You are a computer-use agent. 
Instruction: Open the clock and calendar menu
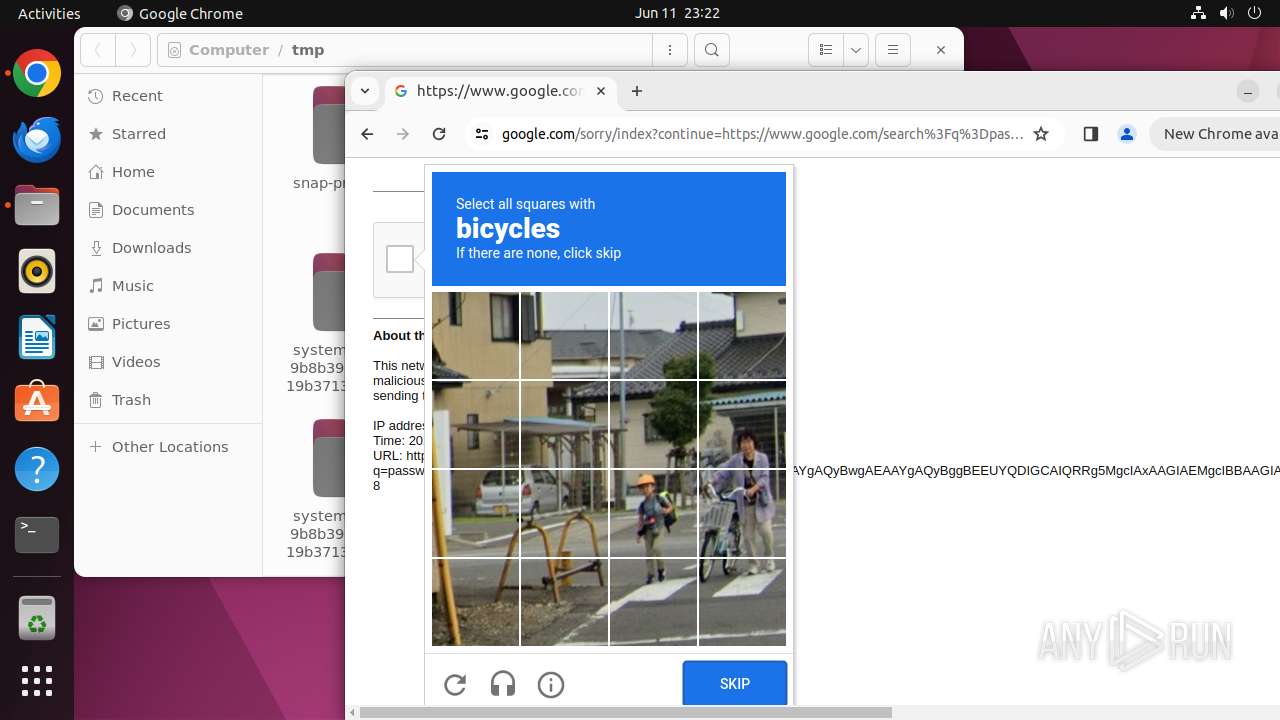tap(677, 13)
